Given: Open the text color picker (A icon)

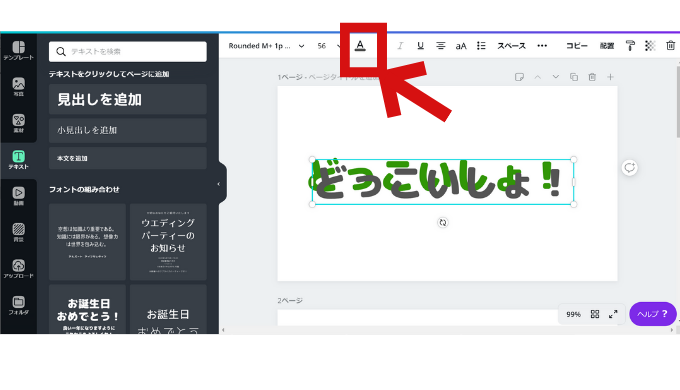Looking at the screenshot, I should pyautogui.click(x=360, y=46).
